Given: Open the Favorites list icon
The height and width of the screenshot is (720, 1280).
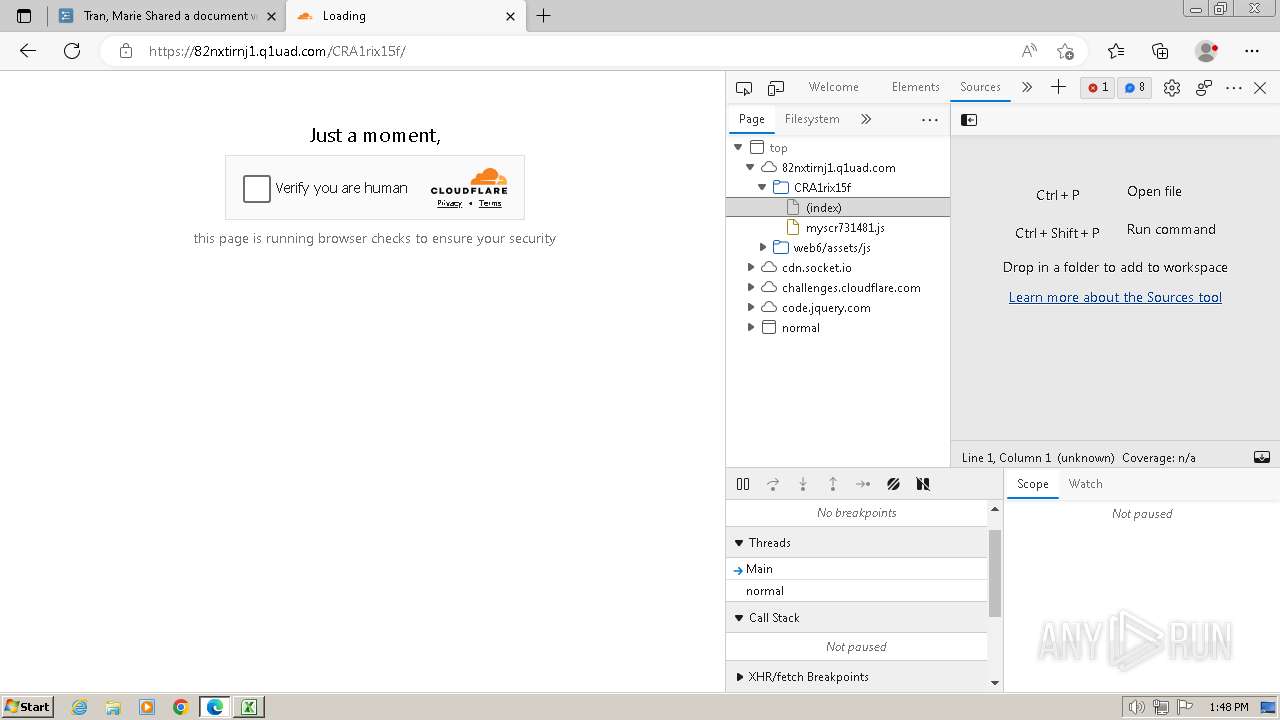Looking at the screenshot, I should (x=1116, y=51).
